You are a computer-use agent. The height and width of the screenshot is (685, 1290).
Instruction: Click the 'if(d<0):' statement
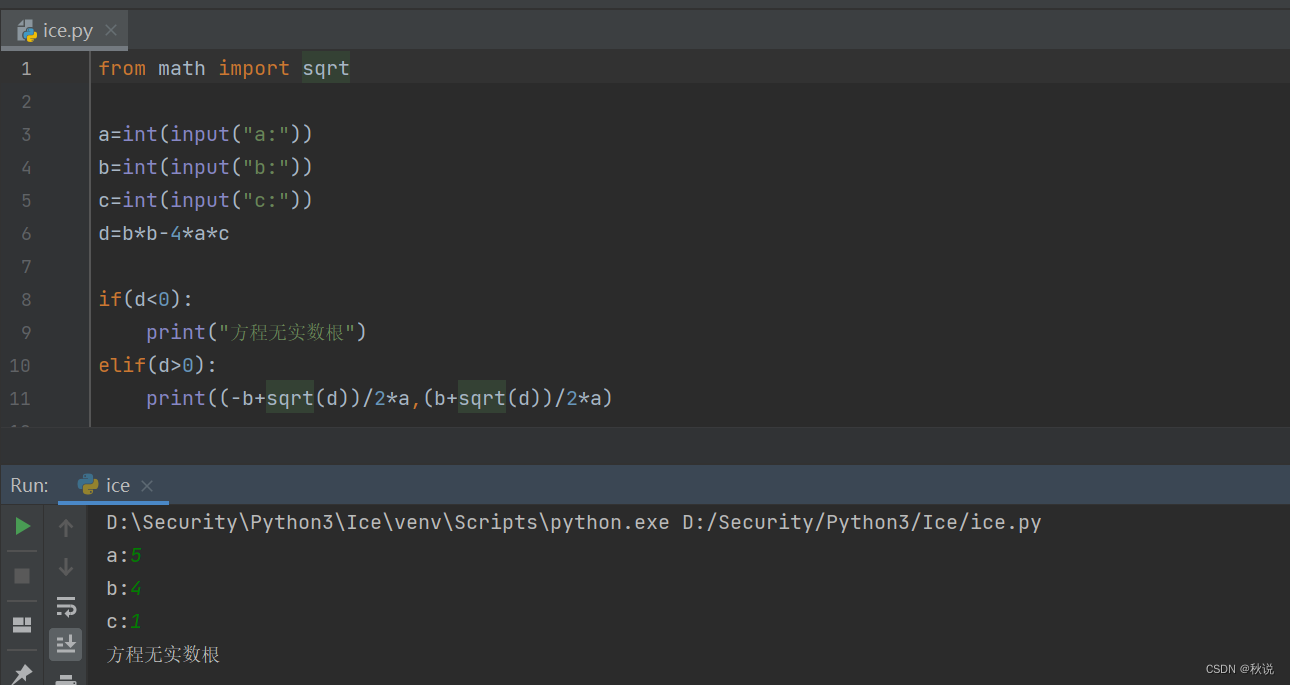click(x=146, y=299)
